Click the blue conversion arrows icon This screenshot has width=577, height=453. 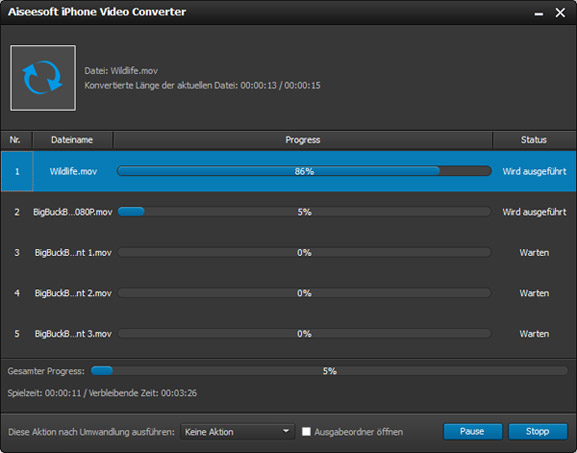(43, 78)
